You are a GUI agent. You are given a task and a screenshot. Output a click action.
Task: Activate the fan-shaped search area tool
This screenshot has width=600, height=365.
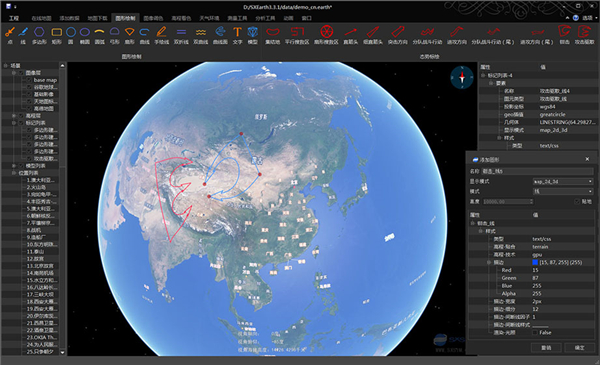click(x=326, y=35)
